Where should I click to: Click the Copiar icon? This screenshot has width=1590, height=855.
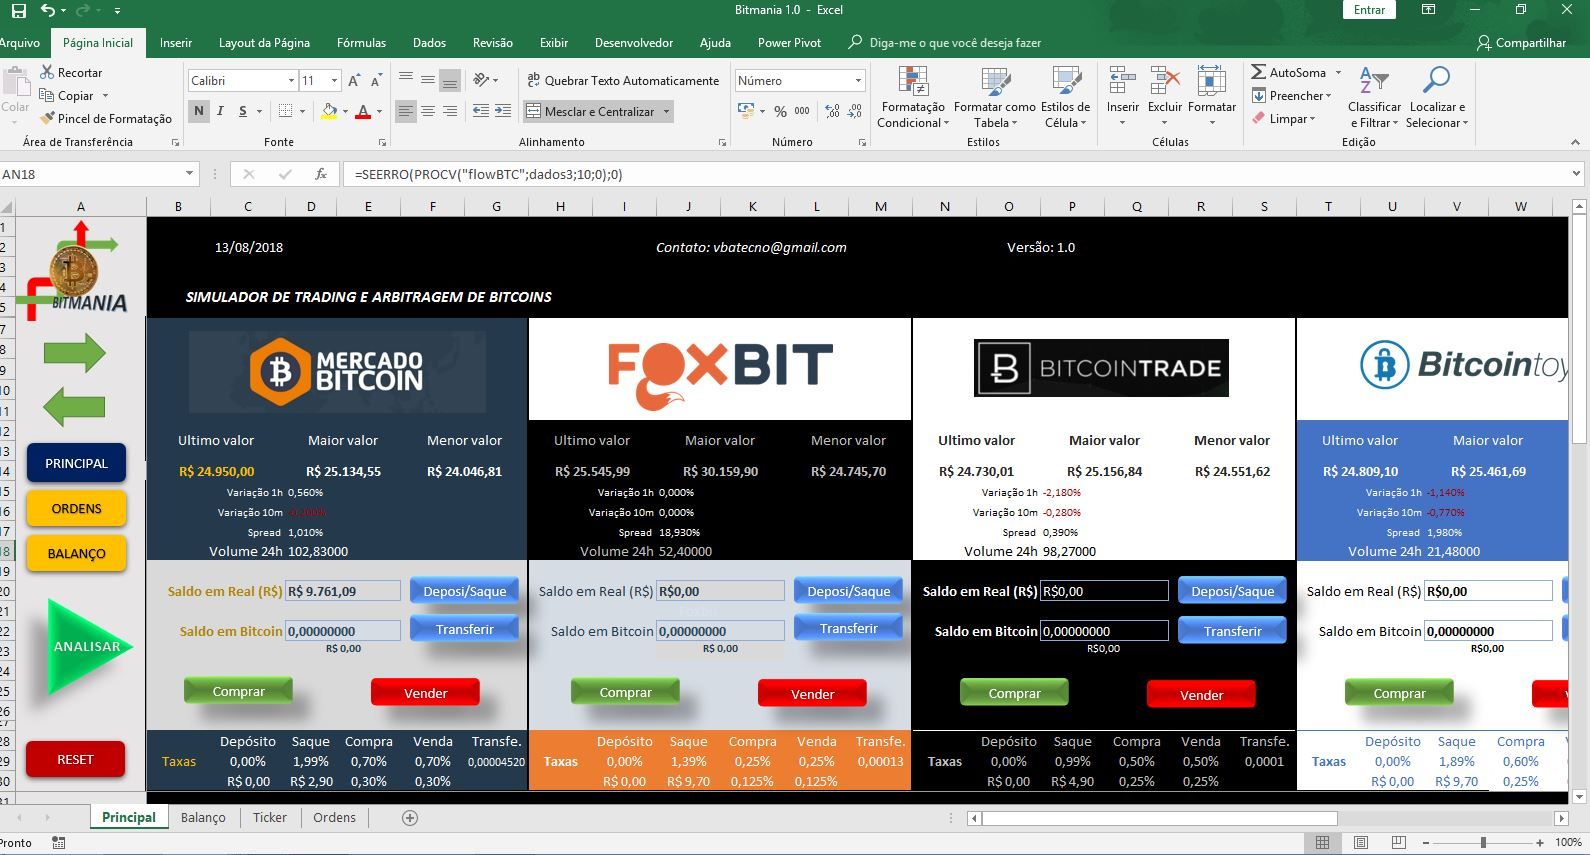(x=47, y=95)
